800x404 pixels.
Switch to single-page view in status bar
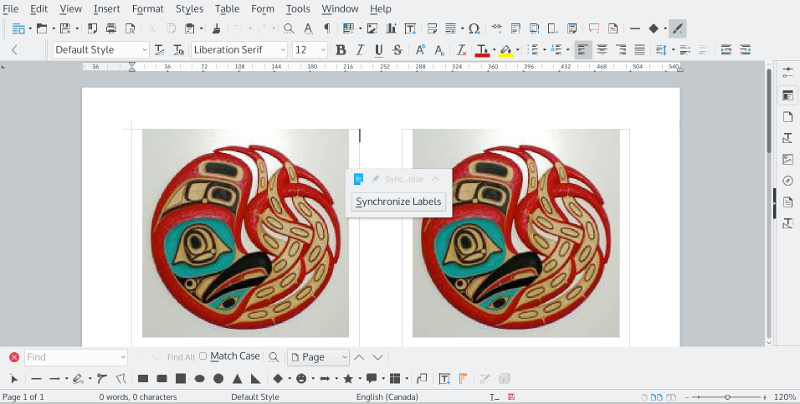pos(645,397)
